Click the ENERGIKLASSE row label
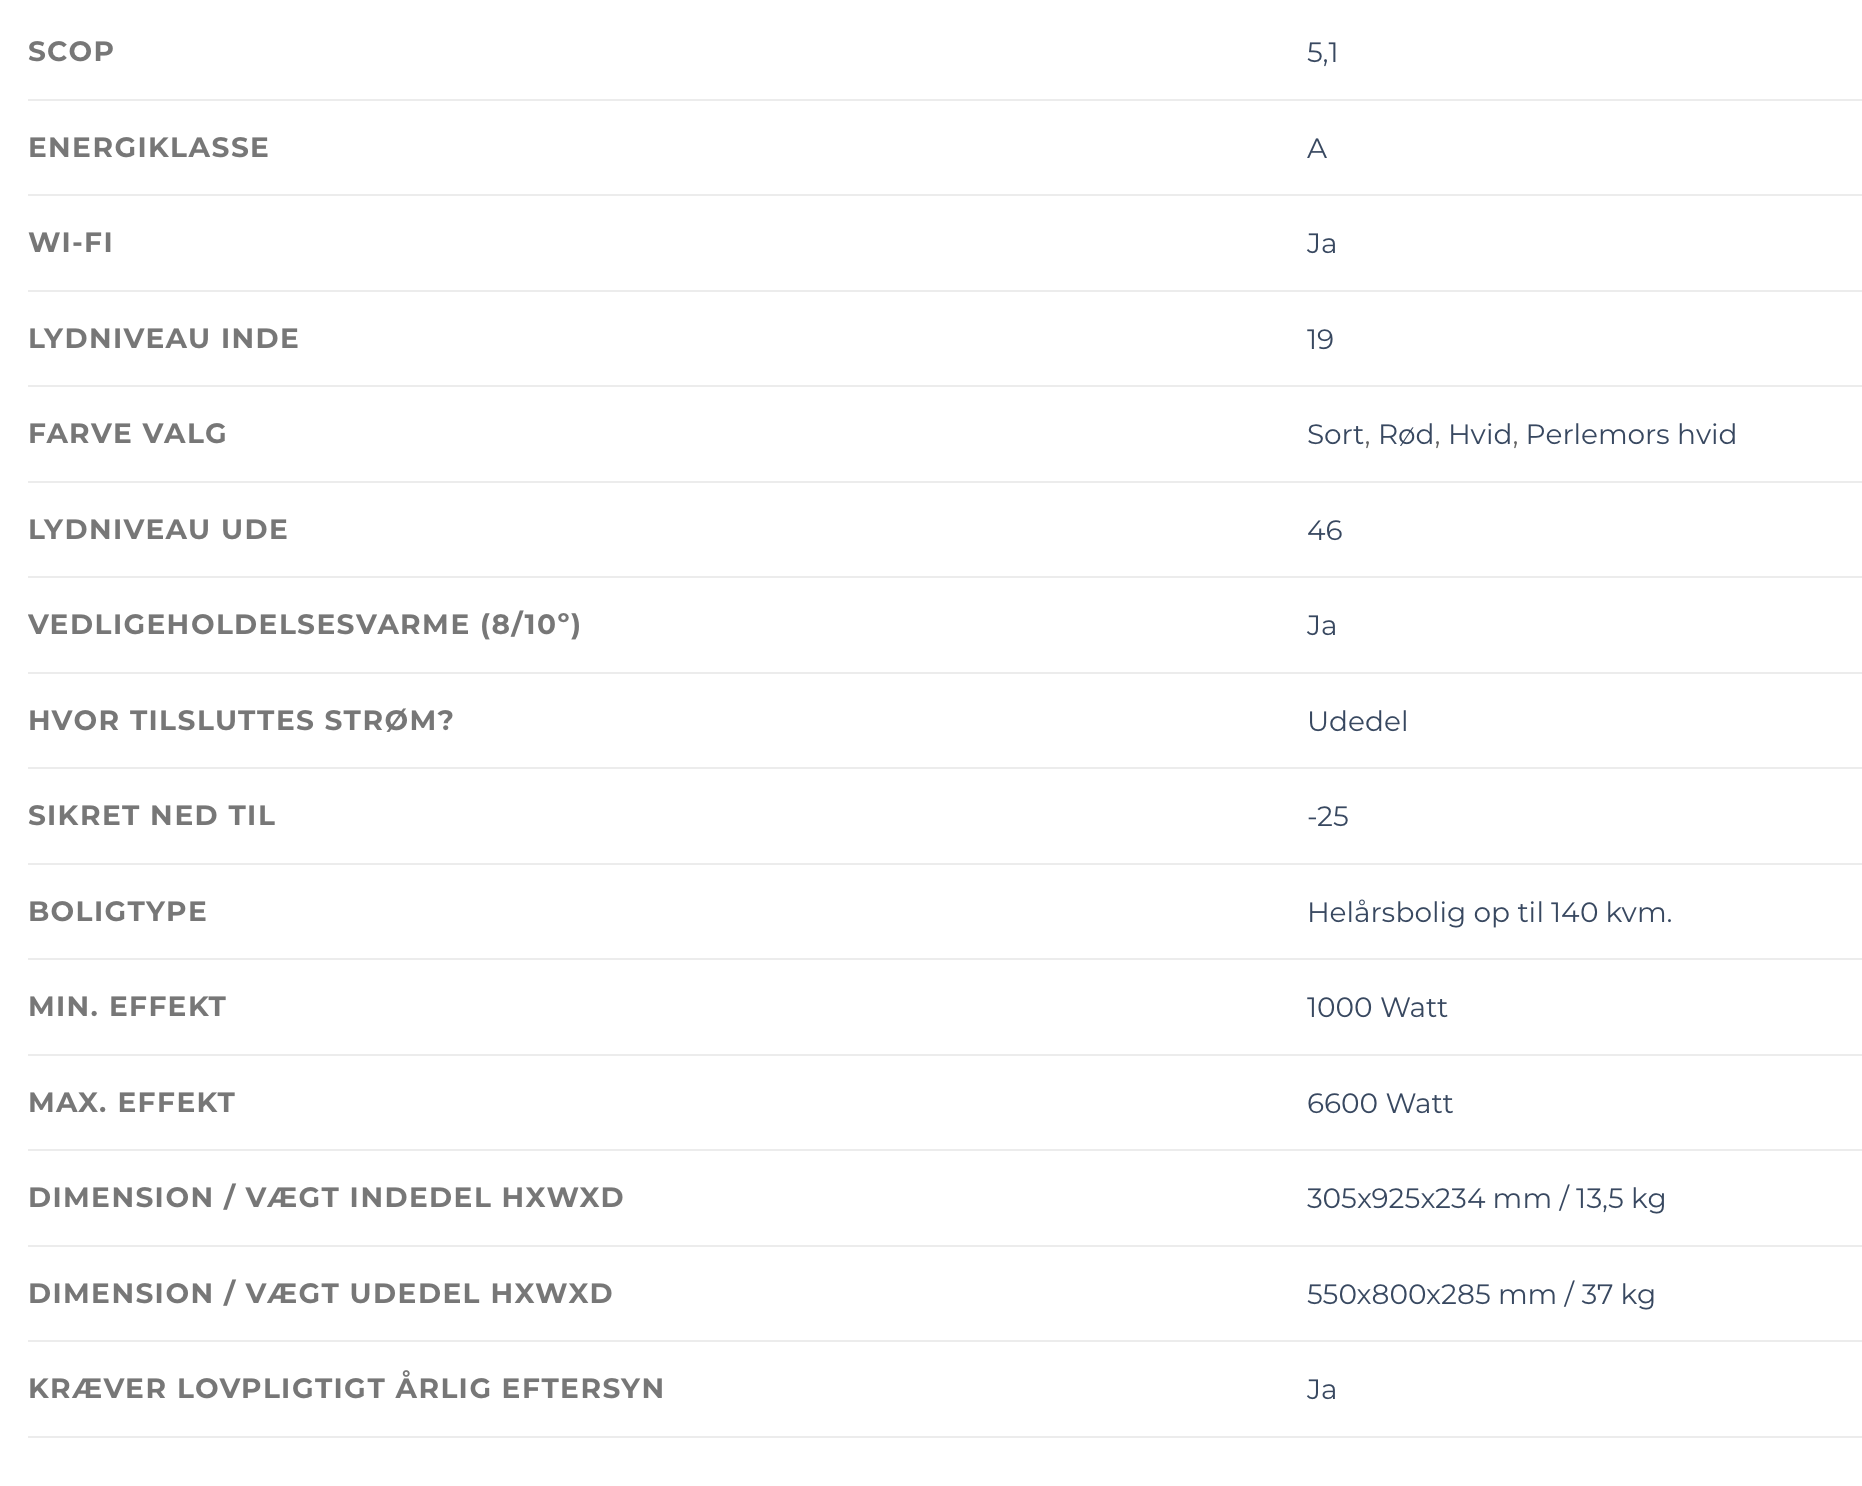Screen dimensions: 1862x1486 pos(148,147)
